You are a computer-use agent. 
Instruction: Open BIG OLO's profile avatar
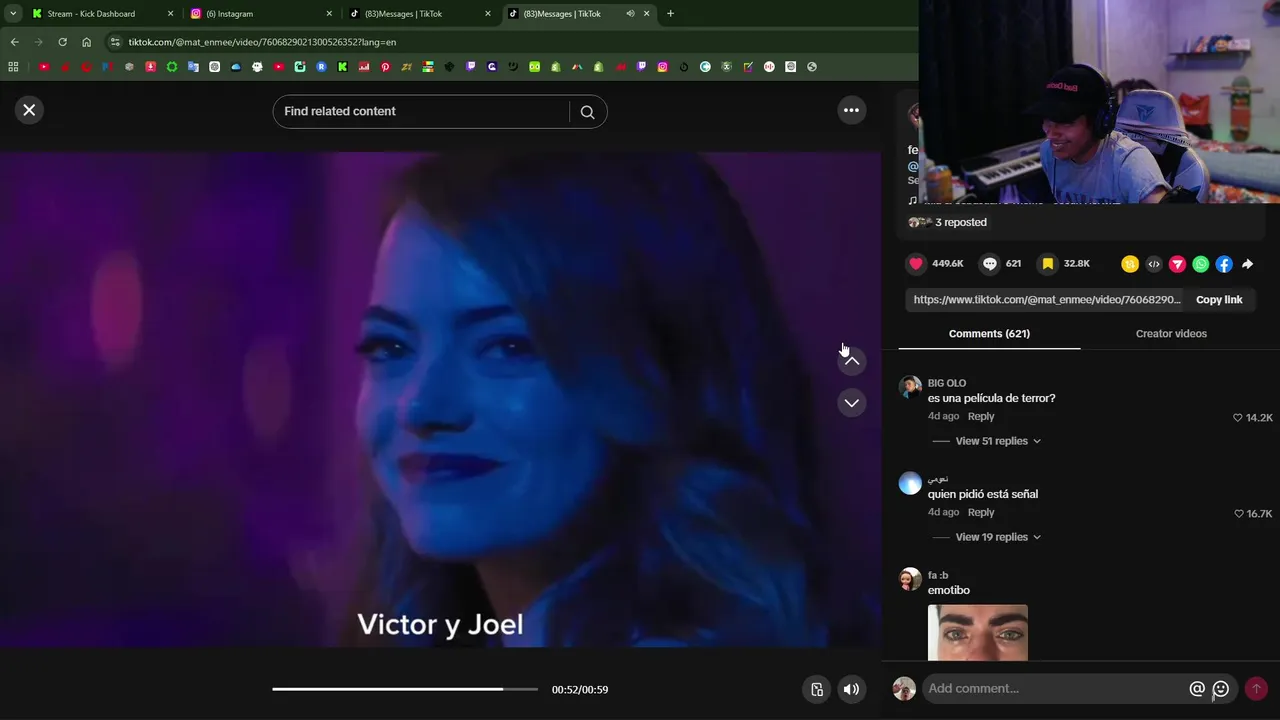pyautogui.click(x=910, y=387)
